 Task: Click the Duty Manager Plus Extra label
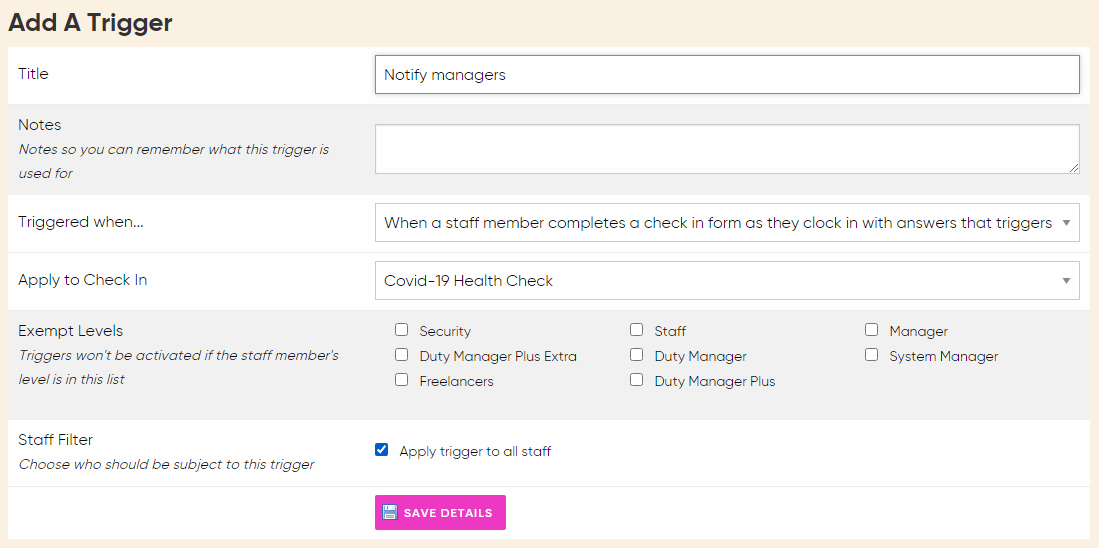(498, 356)
